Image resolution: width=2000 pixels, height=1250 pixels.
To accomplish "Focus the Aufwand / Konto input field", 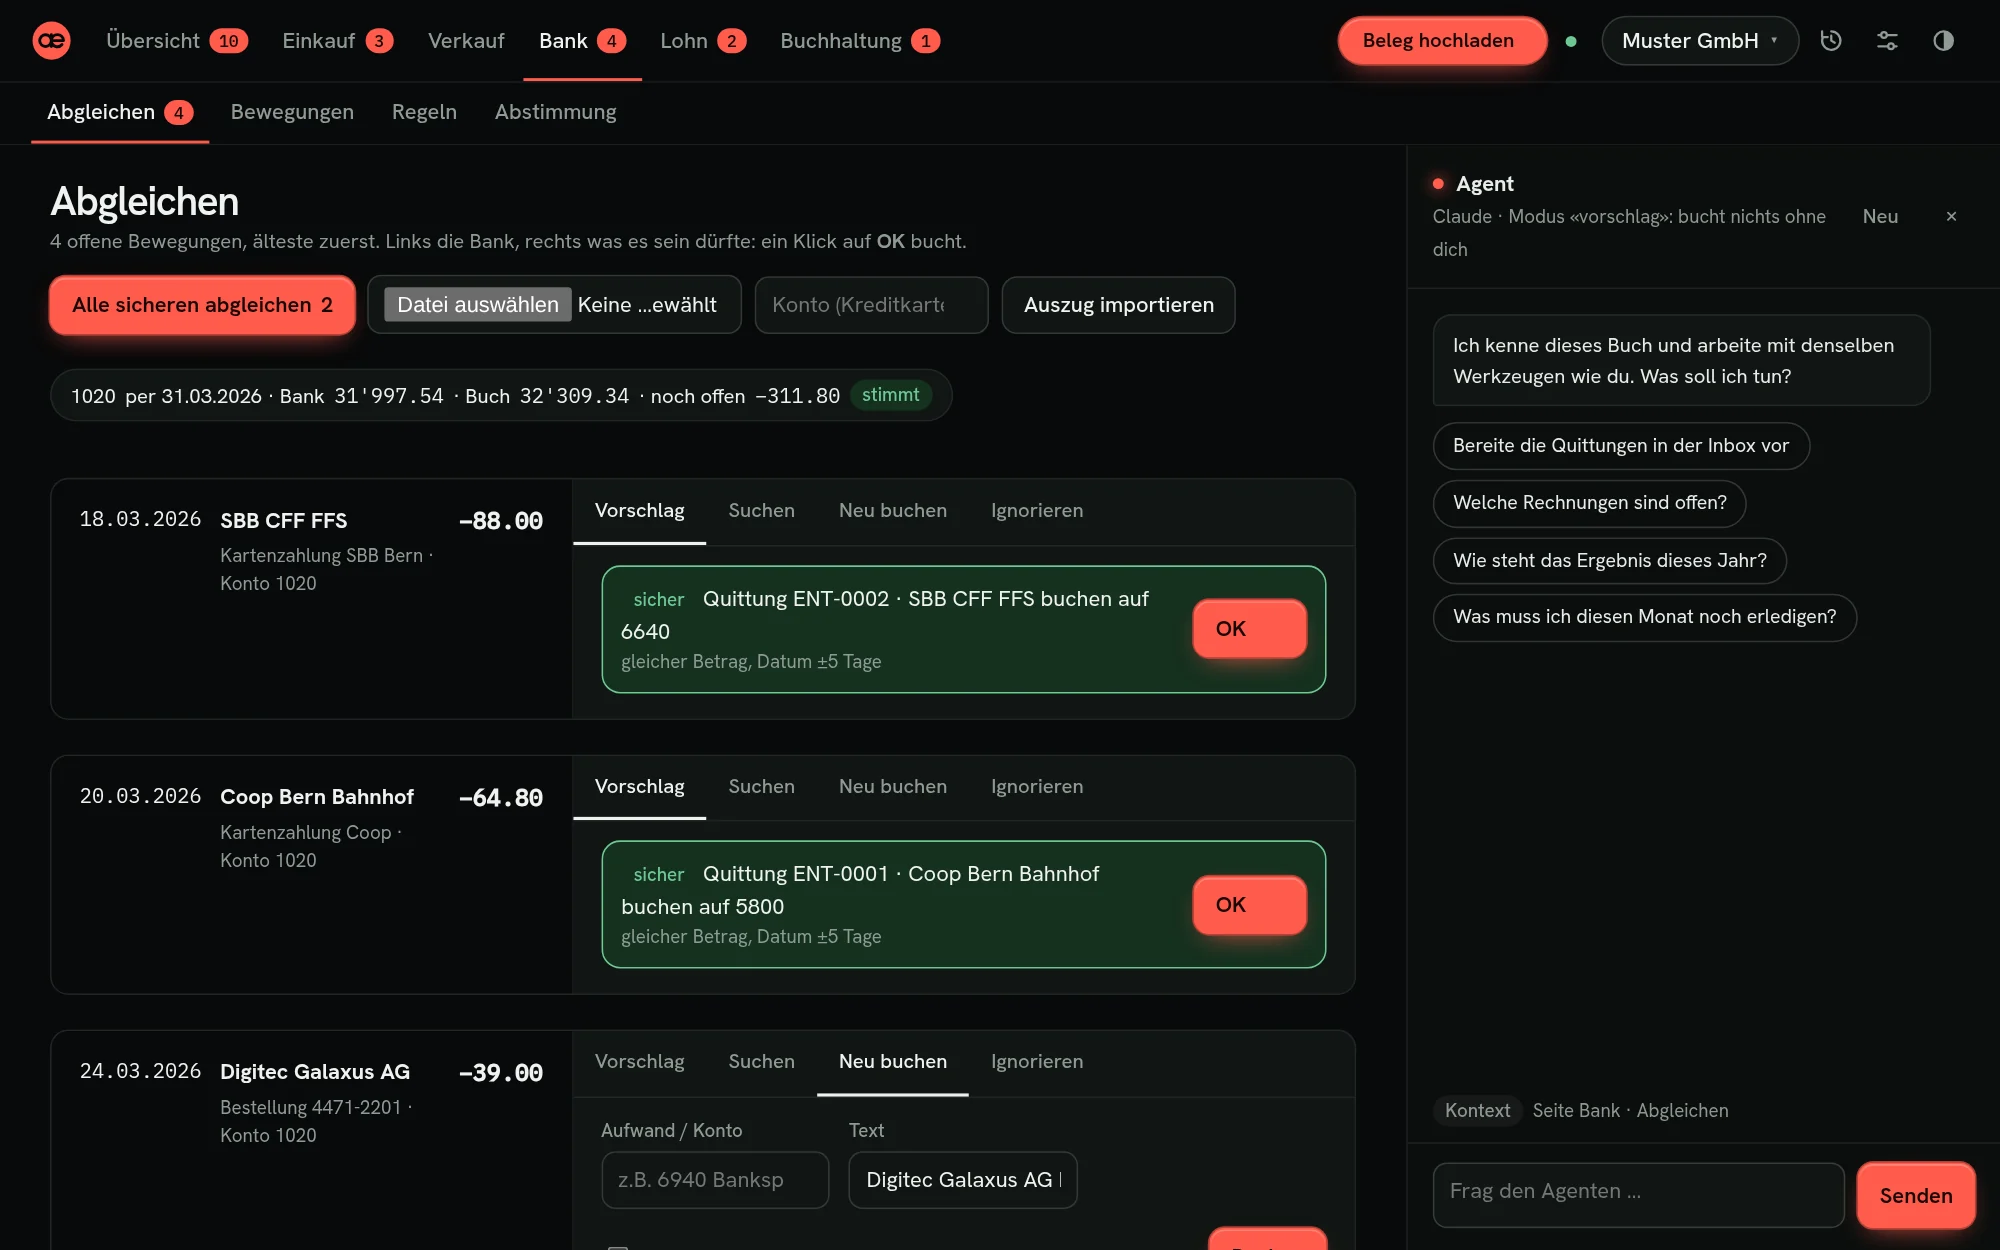I will click(x=715, y=1180).
